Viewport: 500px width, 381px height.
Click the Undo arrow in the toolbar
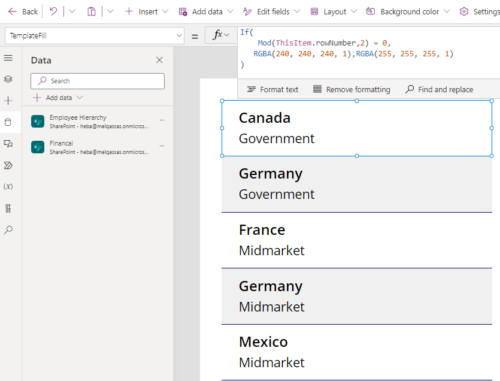coord(53,12)
